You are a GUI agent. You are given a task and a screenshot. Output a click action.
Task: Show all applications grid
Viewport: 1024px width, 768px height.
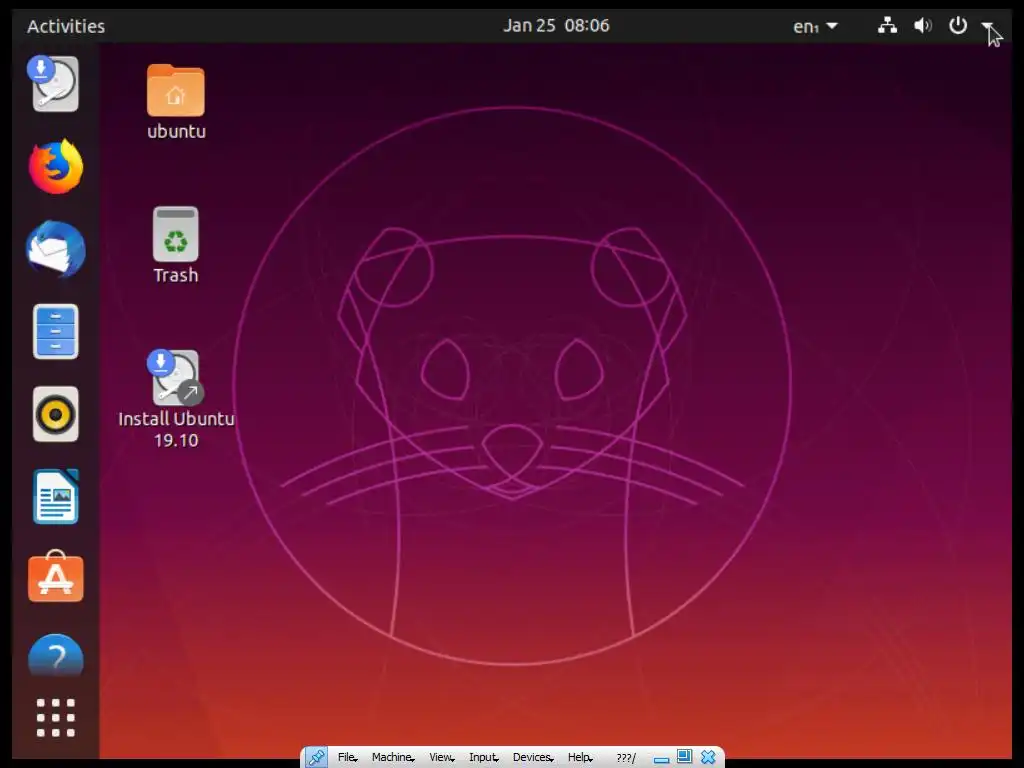coord(56,718)
